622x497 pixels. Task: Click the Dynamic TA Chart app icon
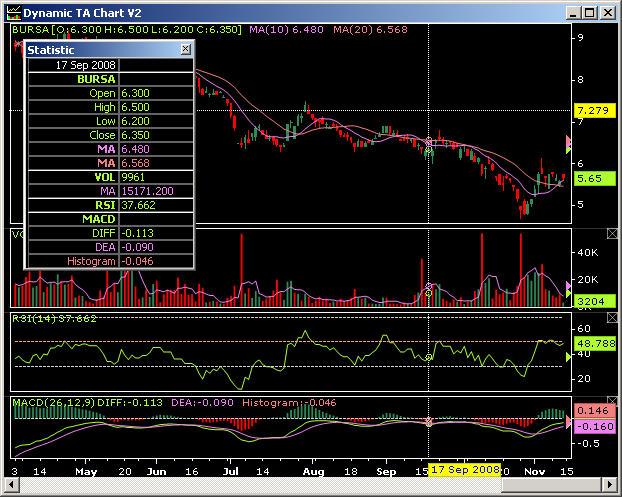coord(13,13)
